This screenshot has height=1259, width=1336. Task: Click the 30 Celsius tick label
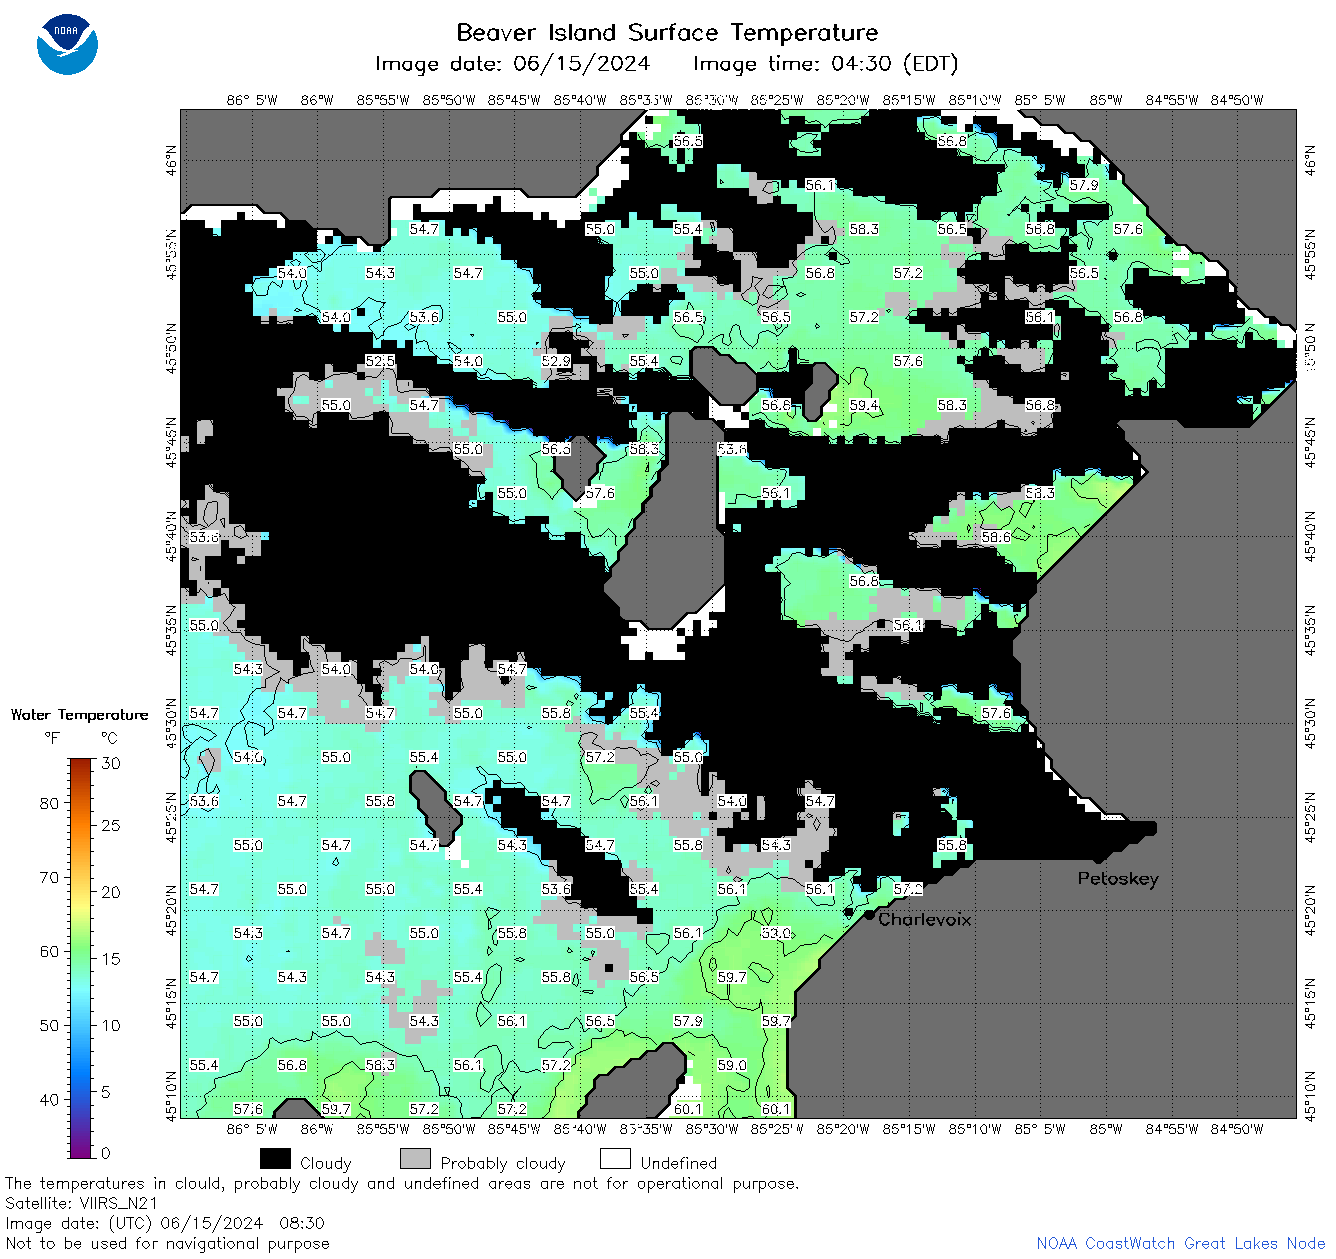click(x=111, y=763)
